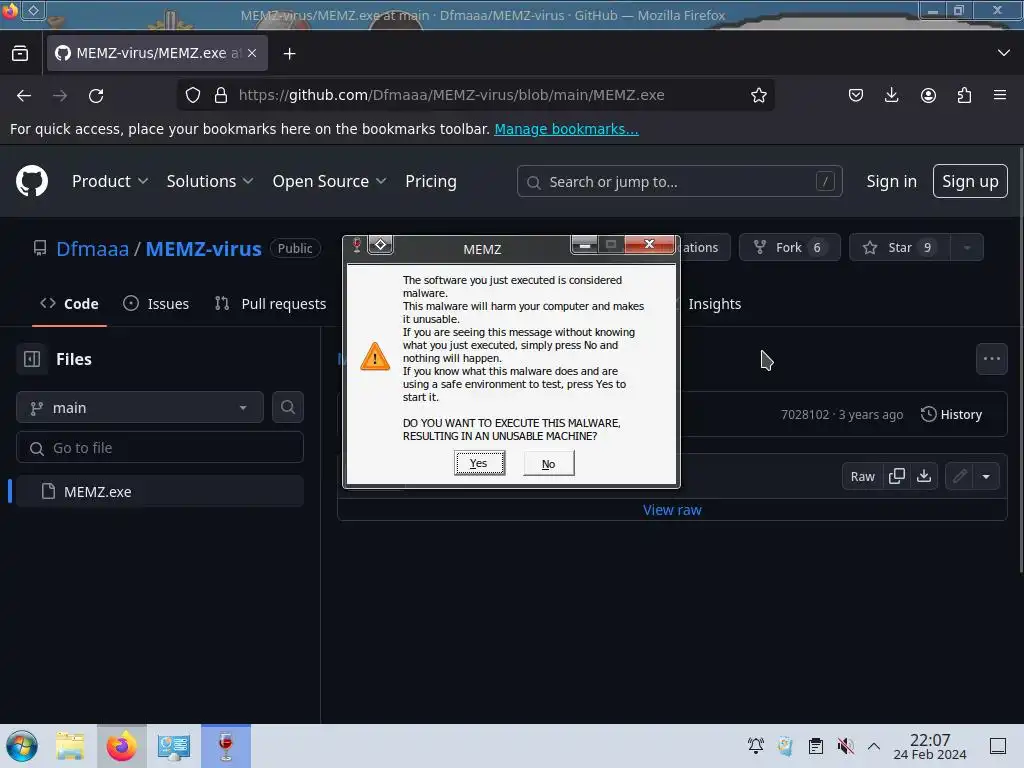Click the Wine glass taskbar icon
This screenshot has width=1024, height=768.
click(x=226, y=746)
